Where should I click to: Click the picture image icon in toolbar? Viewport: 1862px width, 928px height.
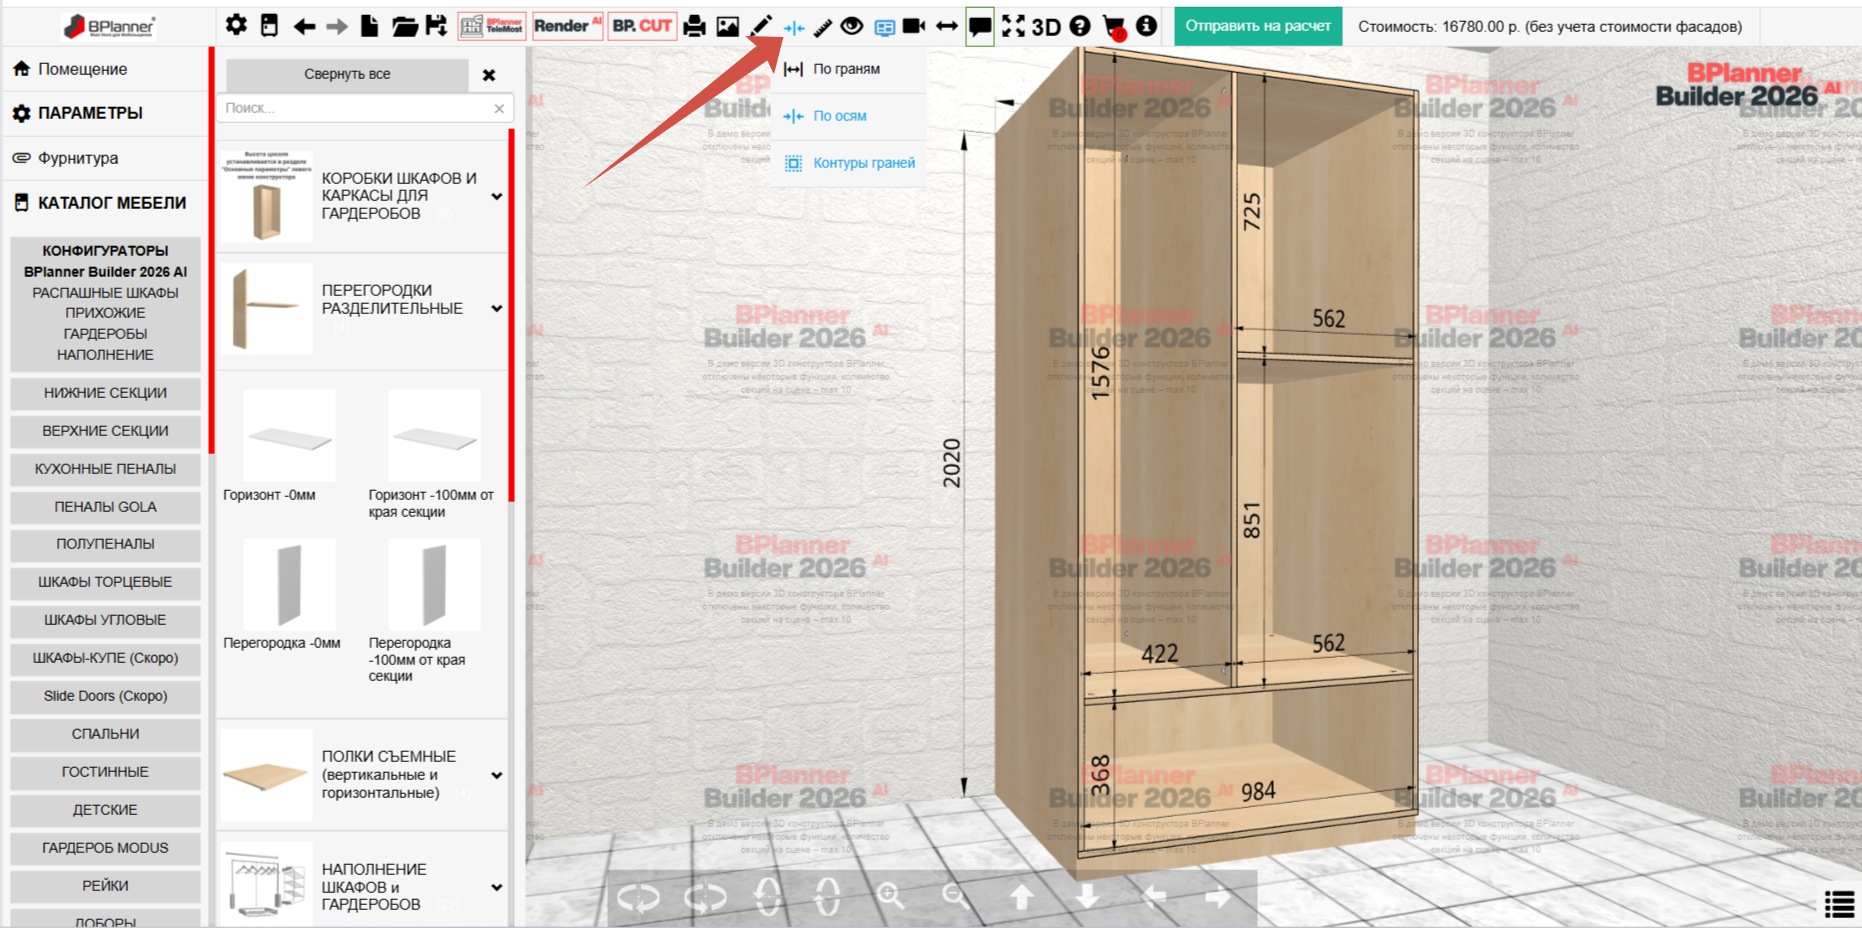click(x=728, y=26)
